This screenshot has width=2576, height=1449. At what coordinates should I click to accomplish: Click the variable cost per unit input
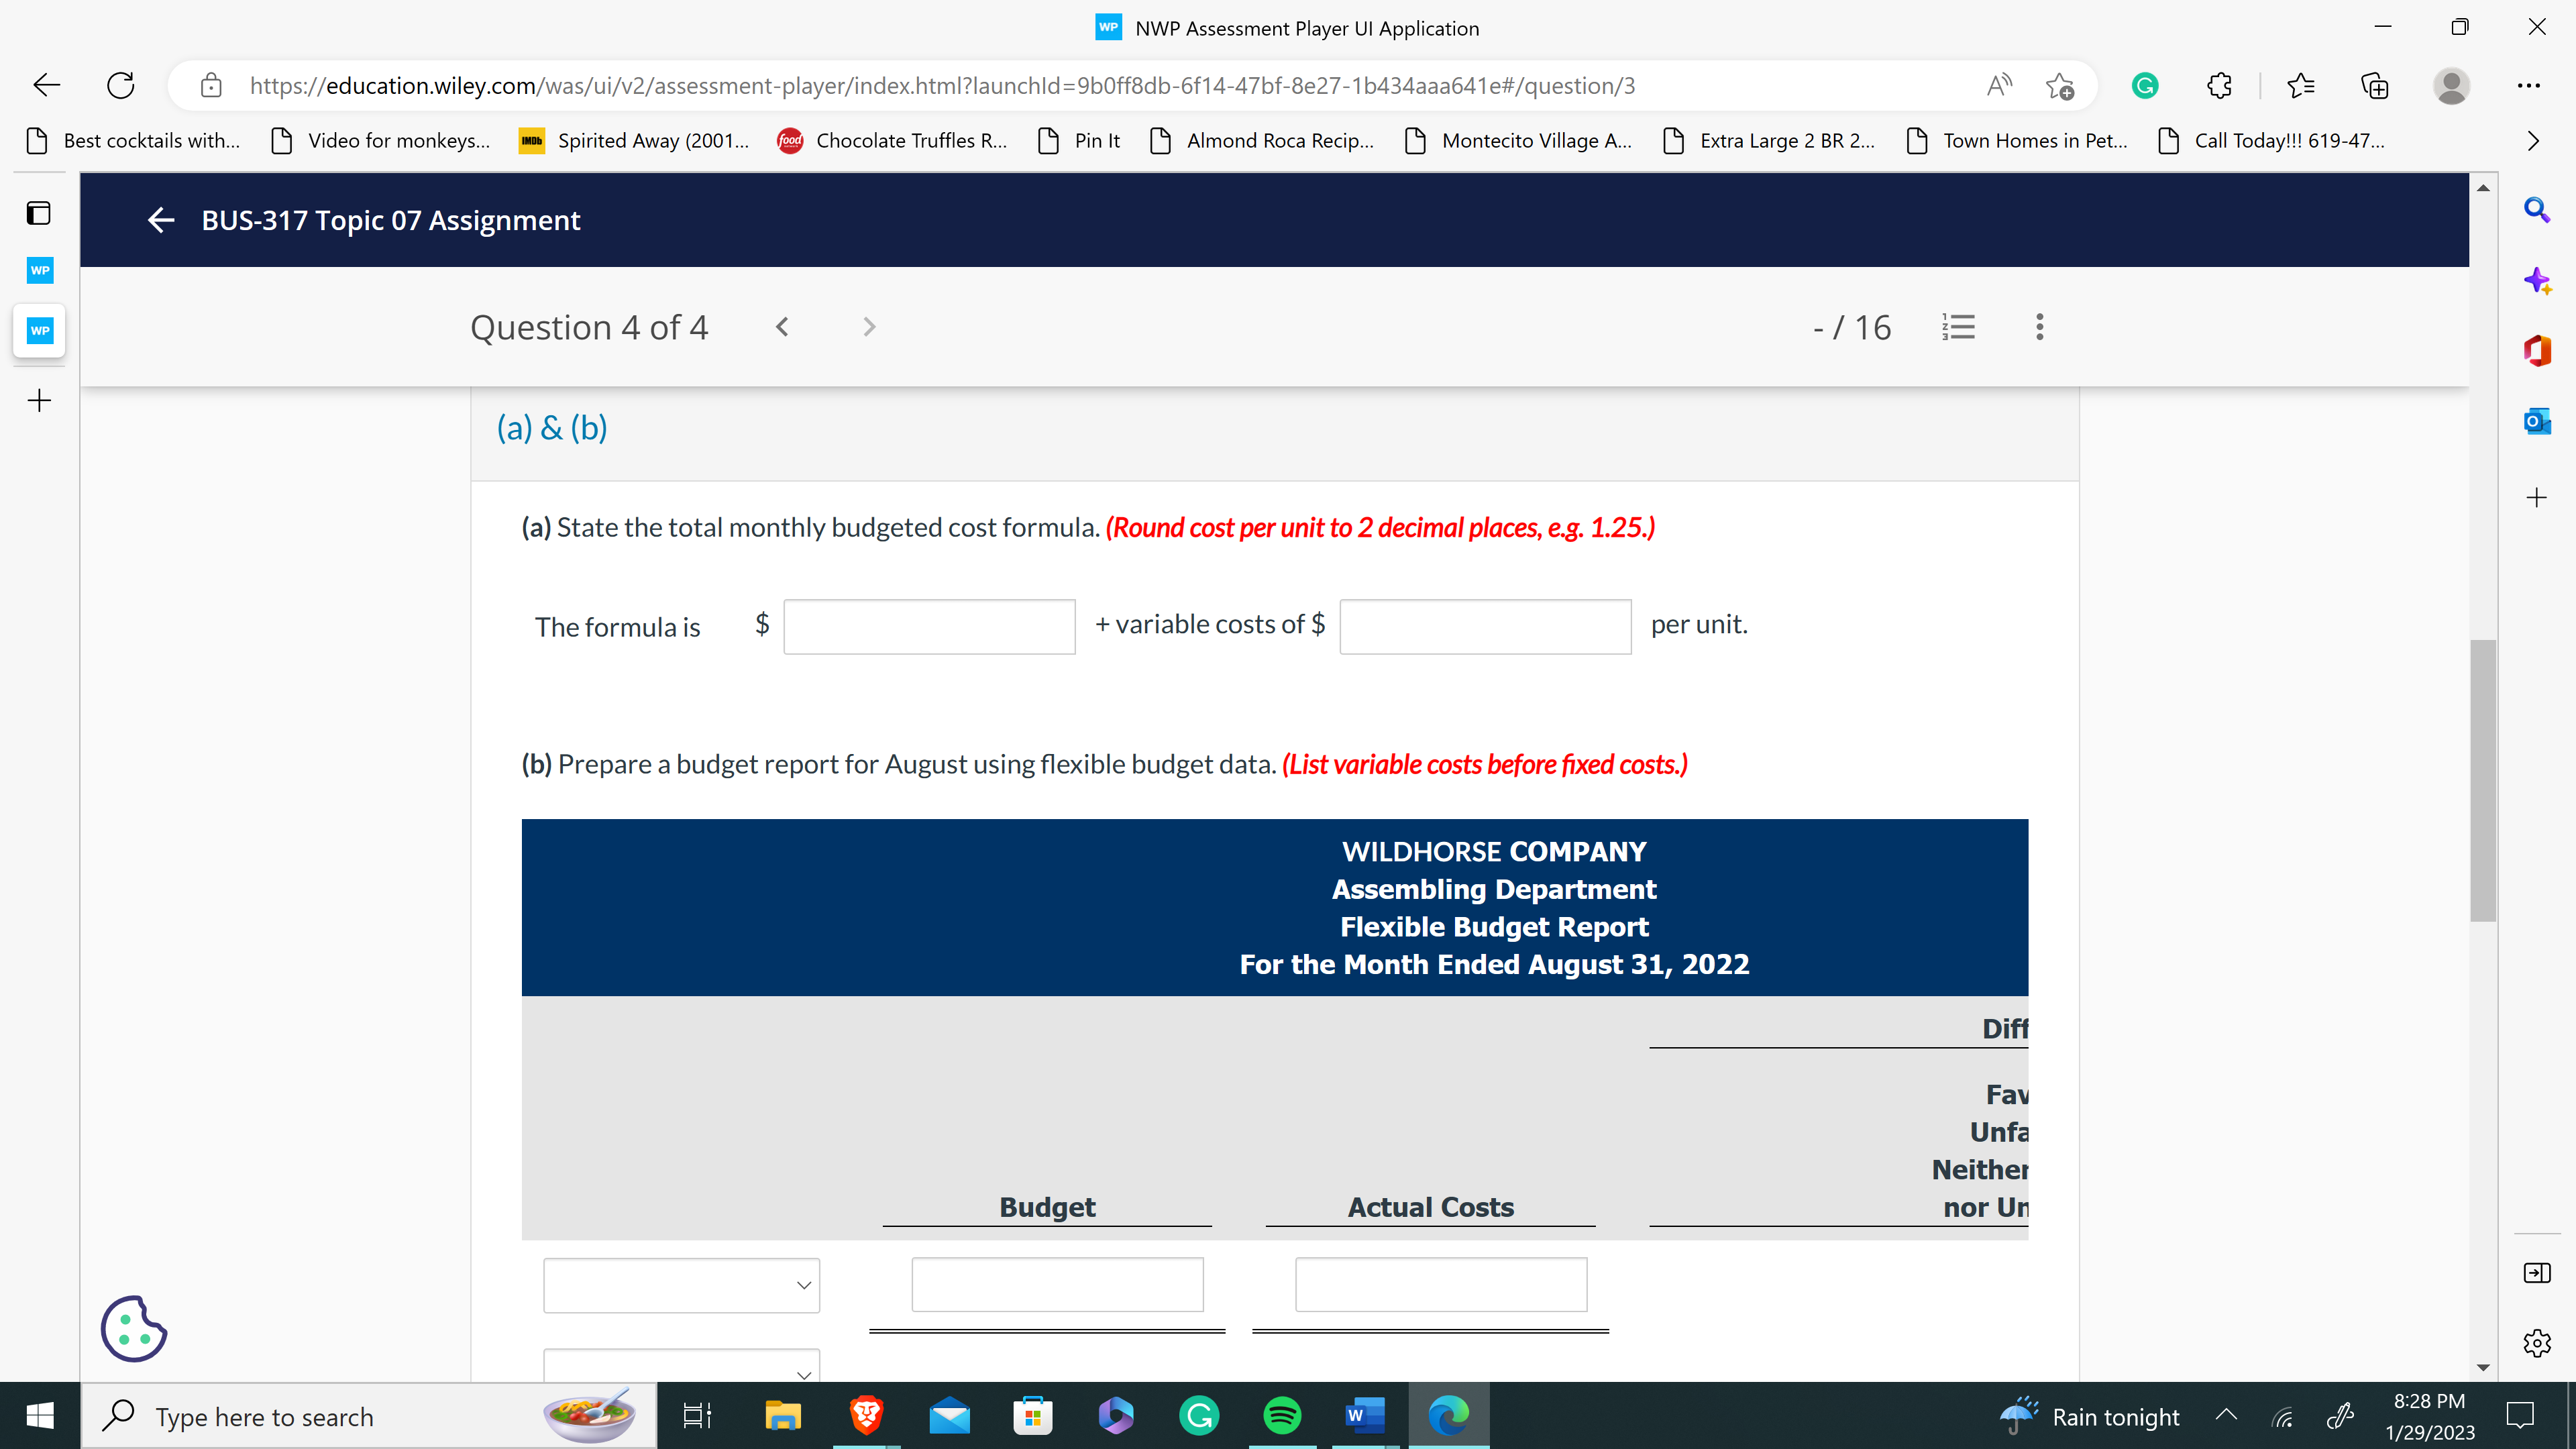(x=1485, y=627)
